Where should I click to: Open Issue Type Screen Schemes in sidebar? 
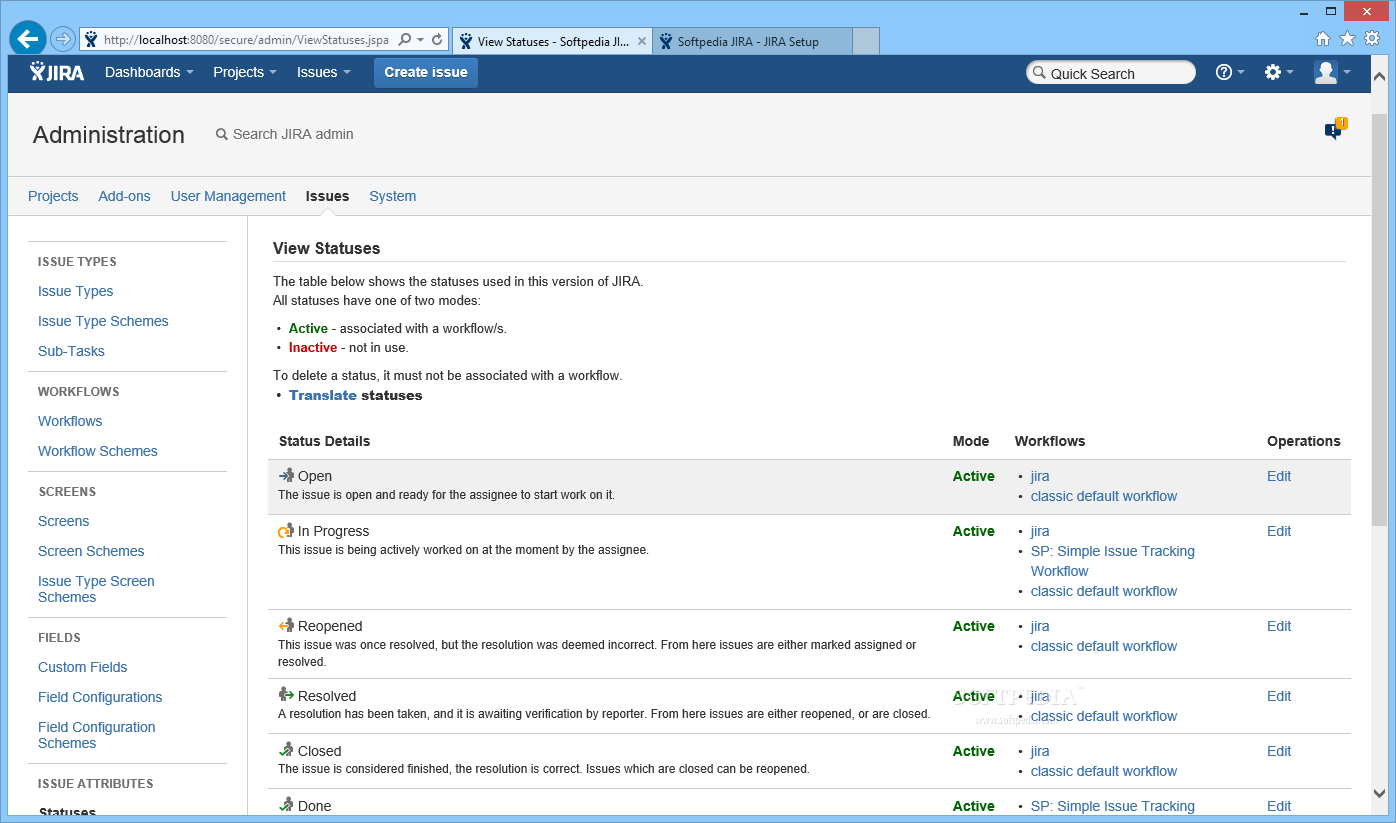[x=96, y=589]
